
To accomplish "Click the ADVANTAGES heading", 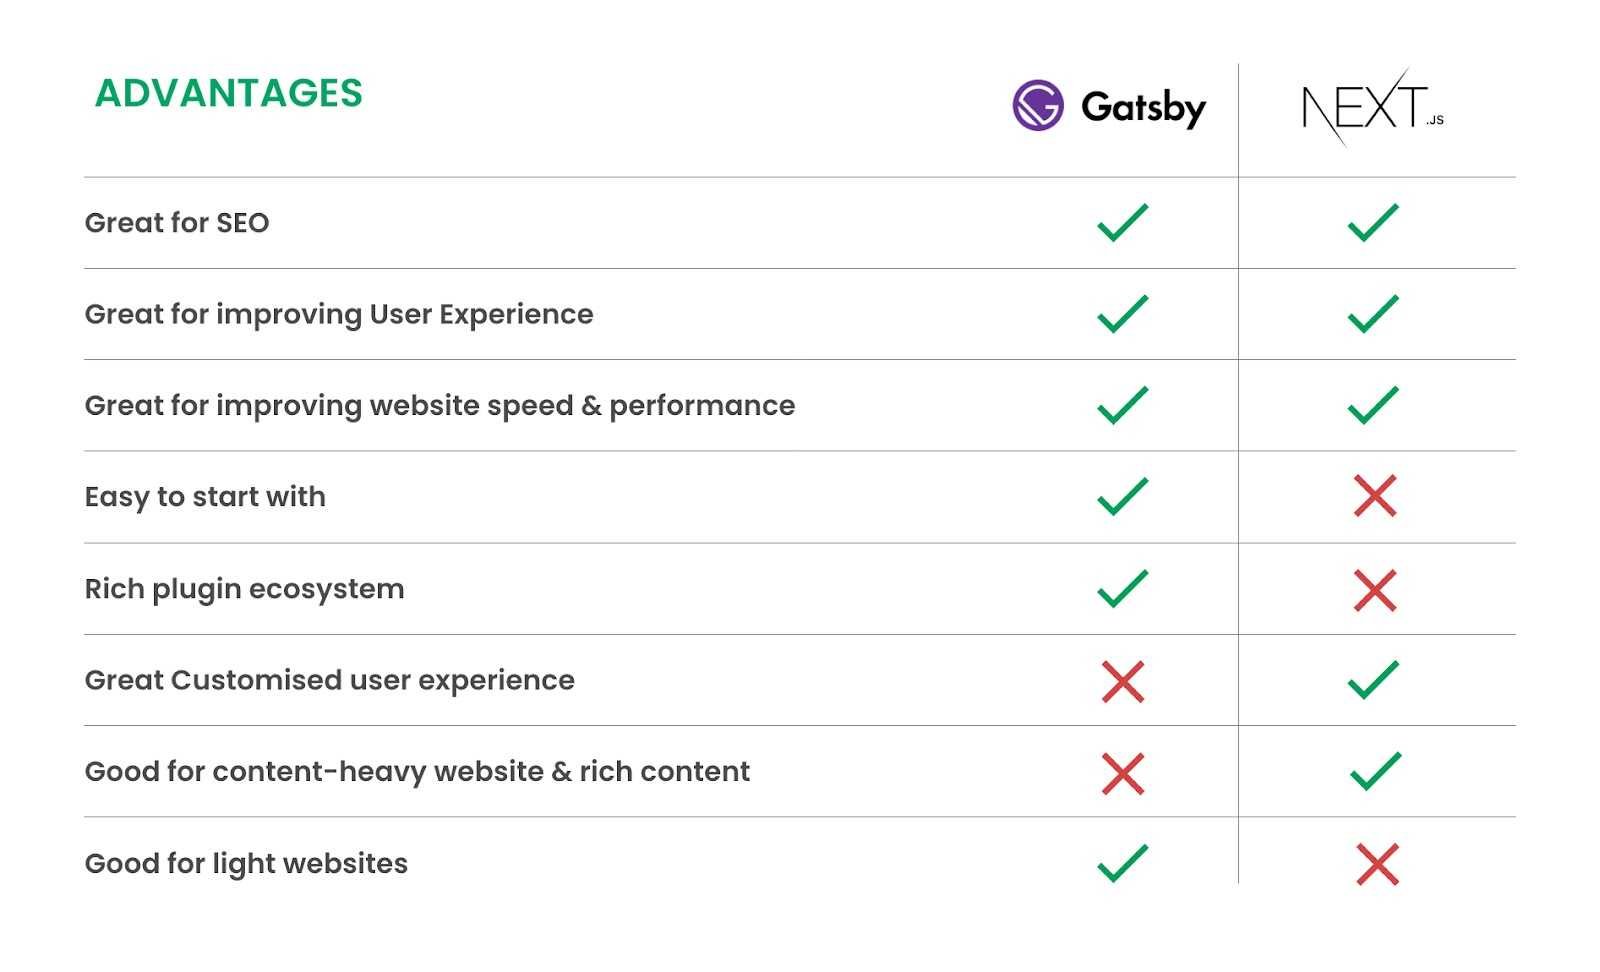I will (x=229, y=93).
